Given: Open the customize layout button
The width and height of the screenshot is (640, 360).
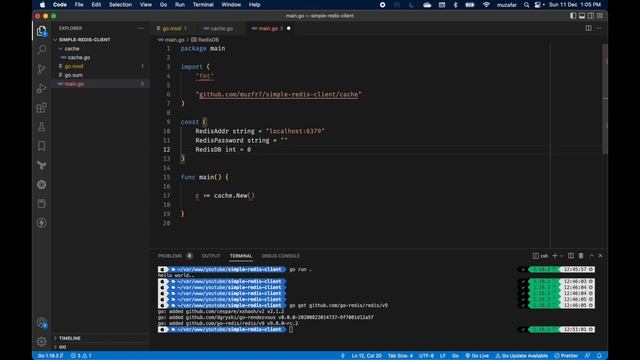Looking at the screenshot, I should 600,16.
